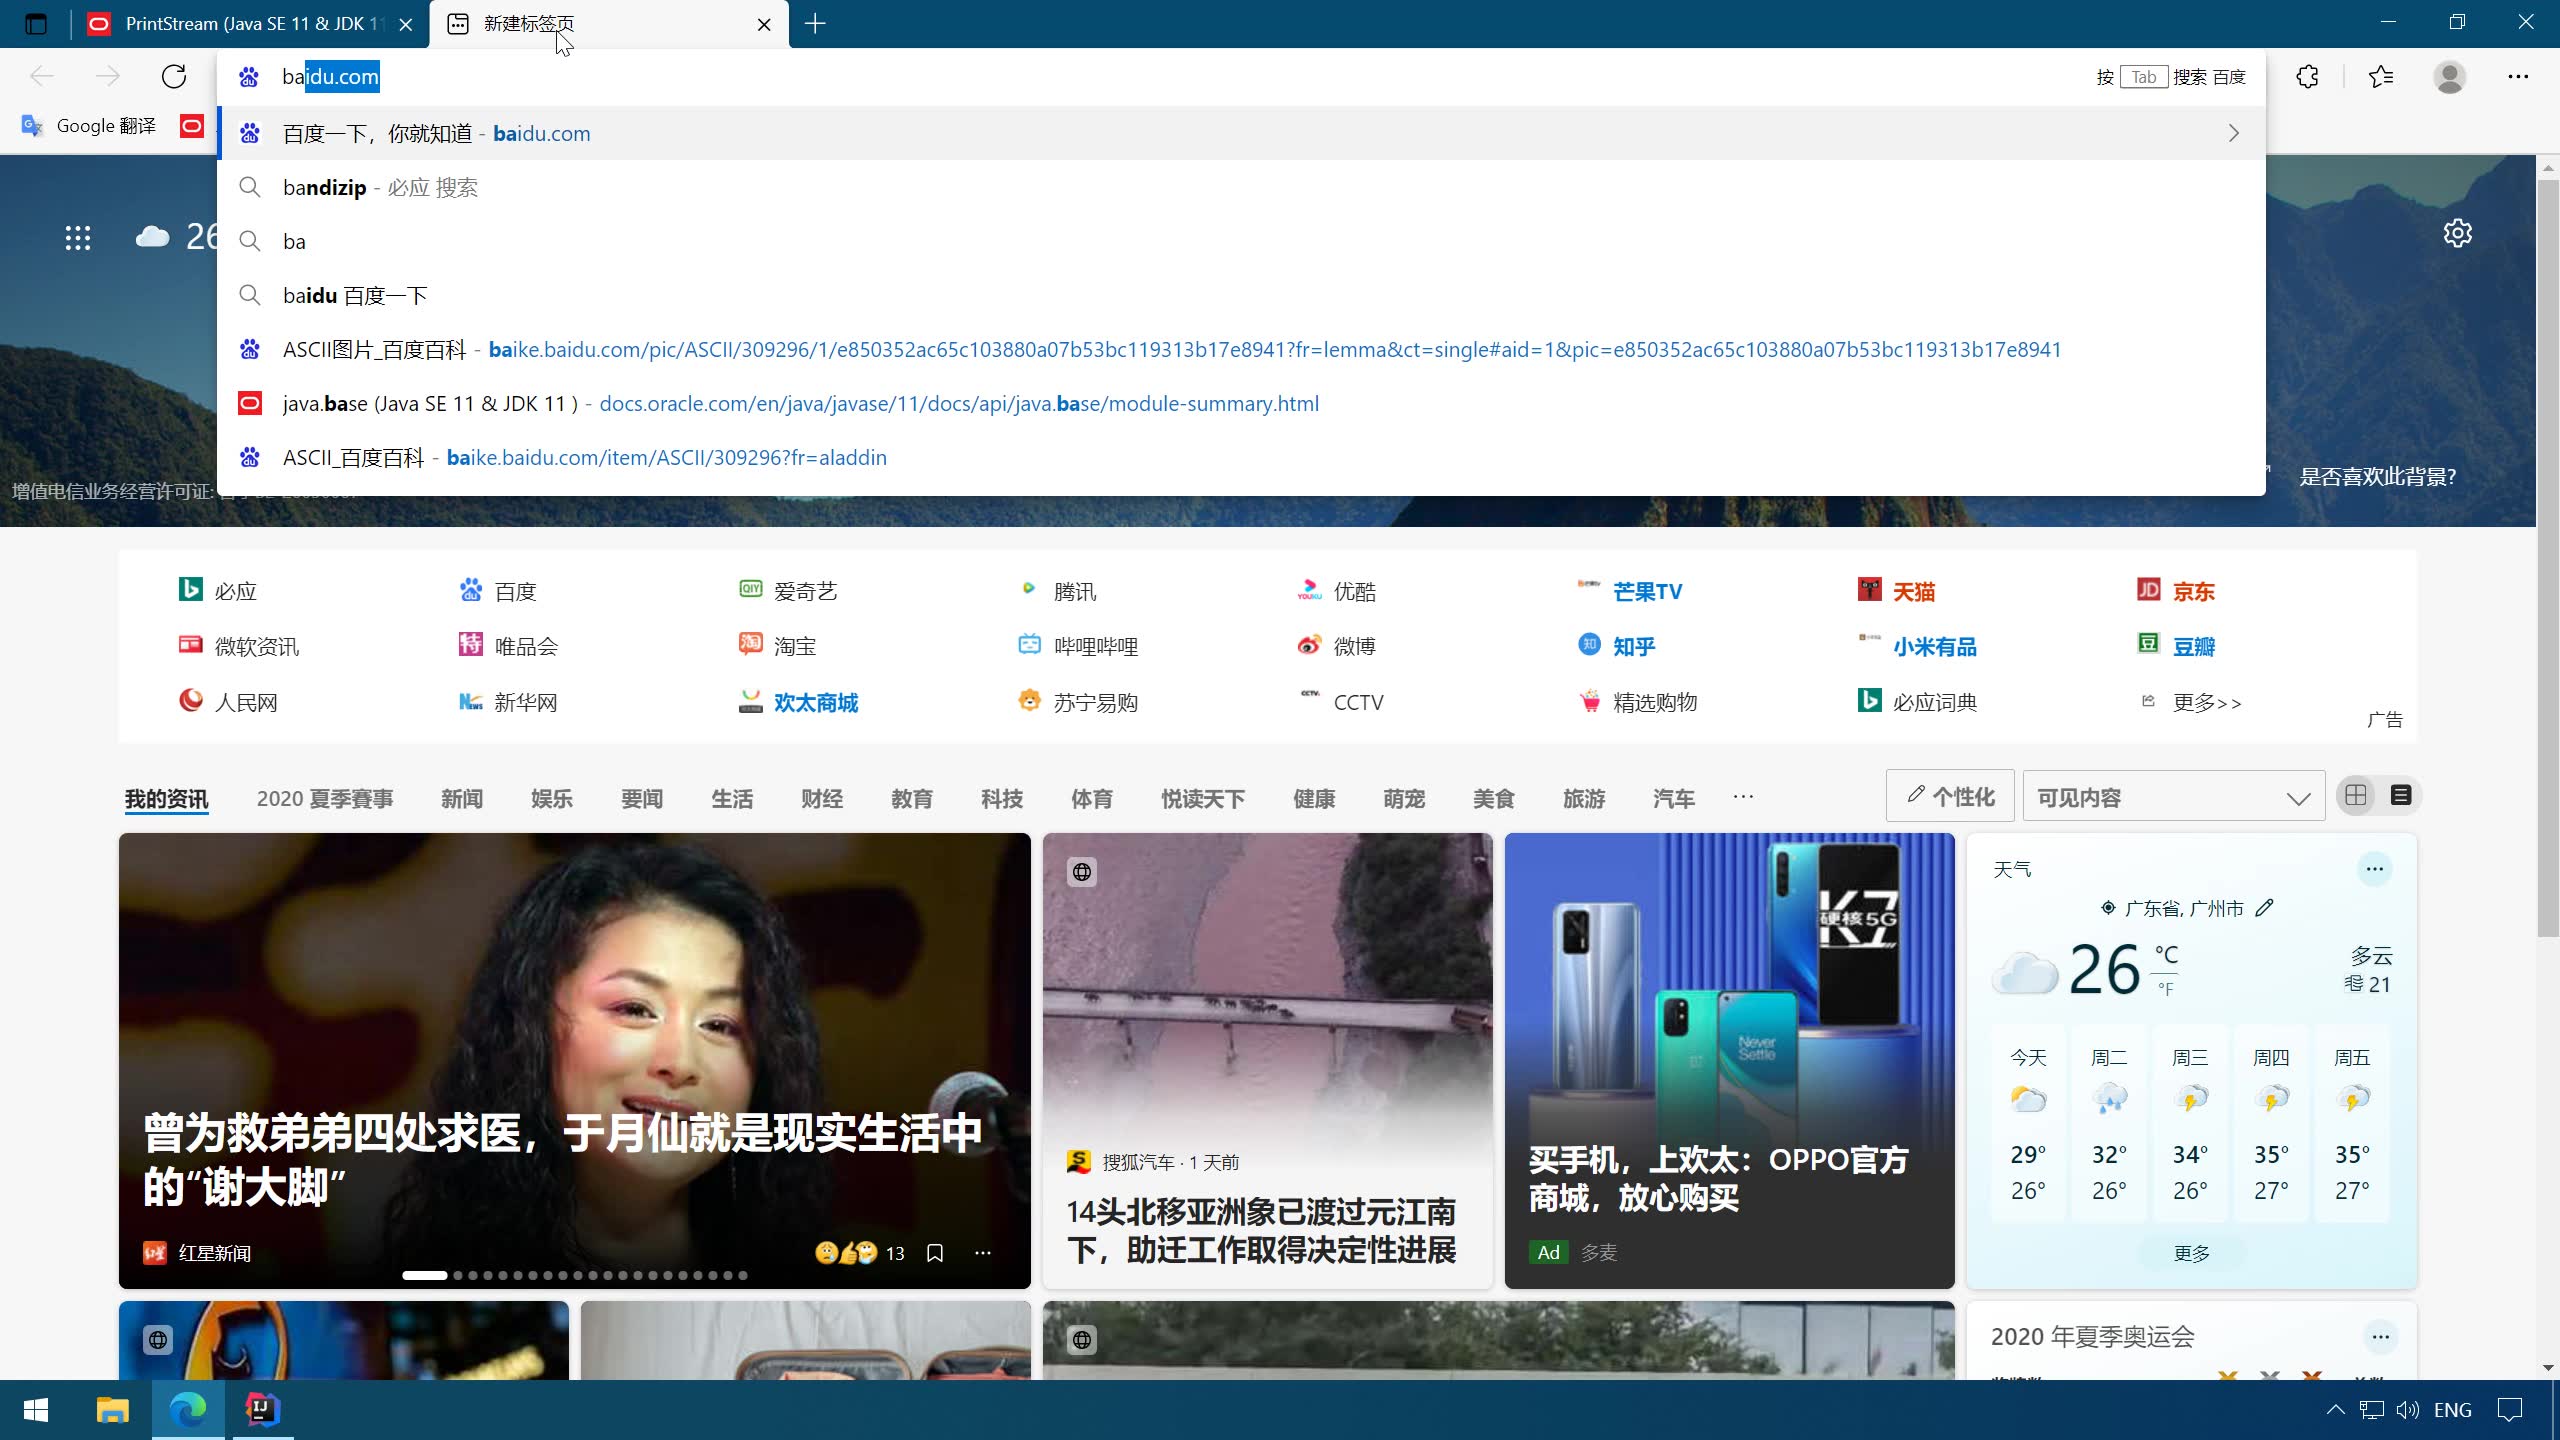
Task: Click the browser refresh button
Action: pos(174,77)
